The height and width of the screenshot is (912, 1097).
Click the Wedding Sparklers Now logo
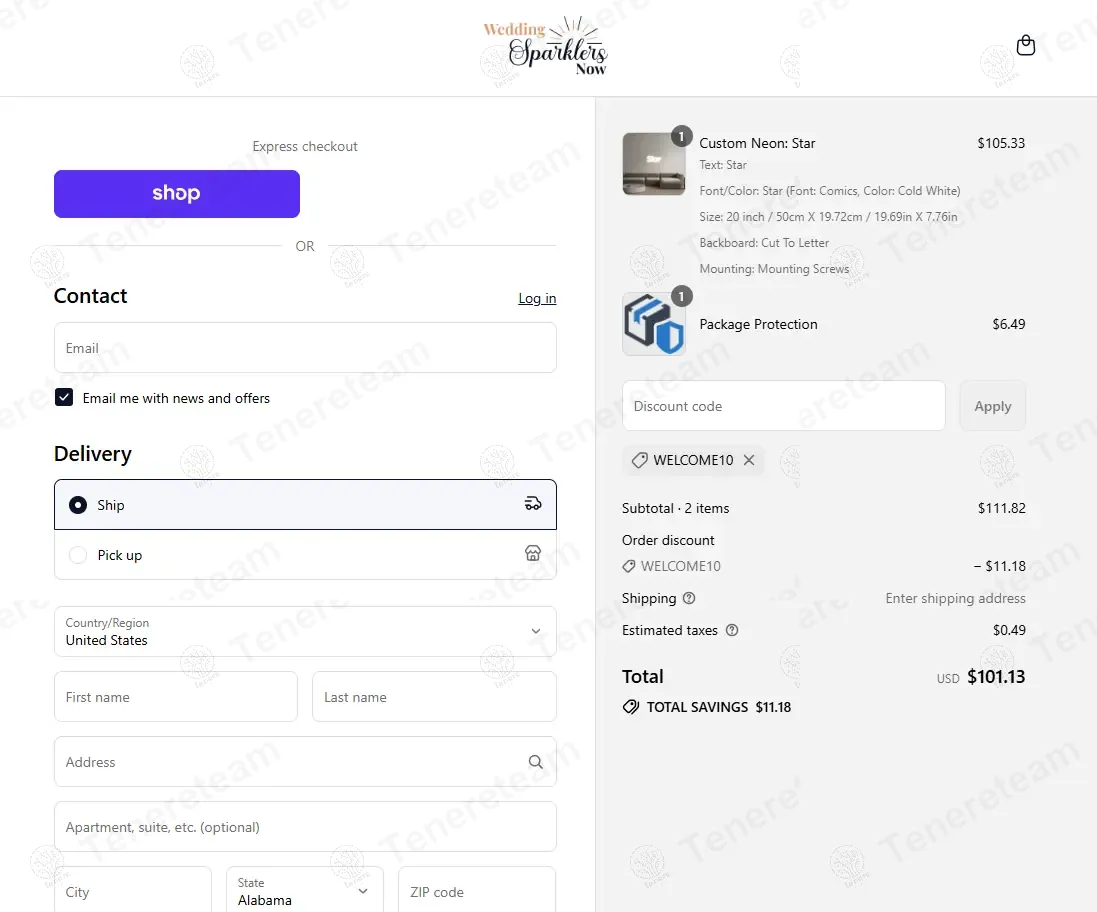pyautogui.click(x=546, y=46)
